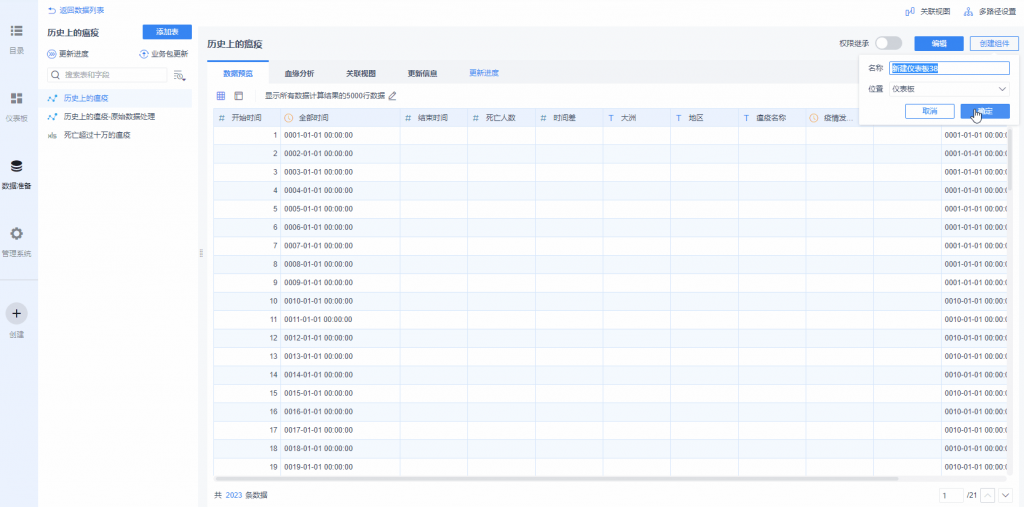Click cell 0001-01-01 00:00:00 in row 1
Screen dimensions: 1024x507
[340, 135]
